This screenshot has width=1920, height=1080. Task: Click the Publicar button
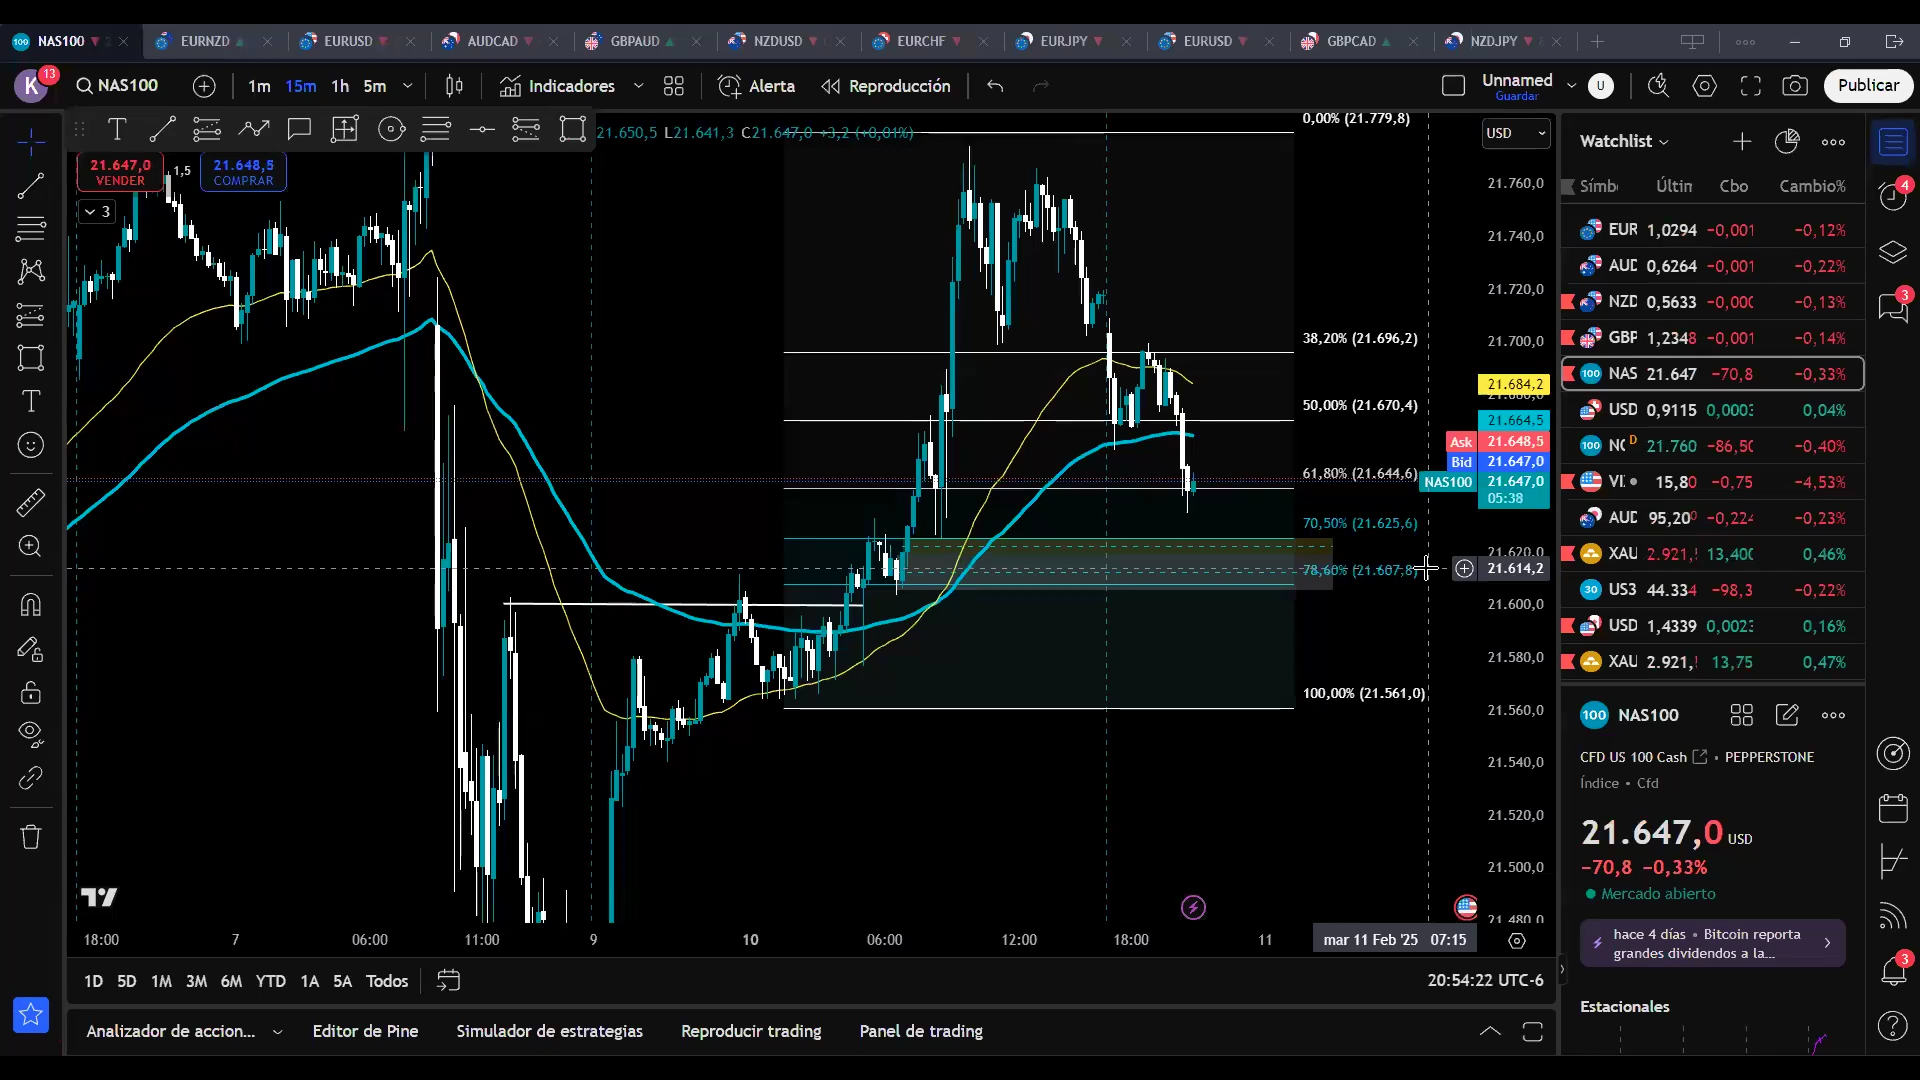click(1867, 86)
